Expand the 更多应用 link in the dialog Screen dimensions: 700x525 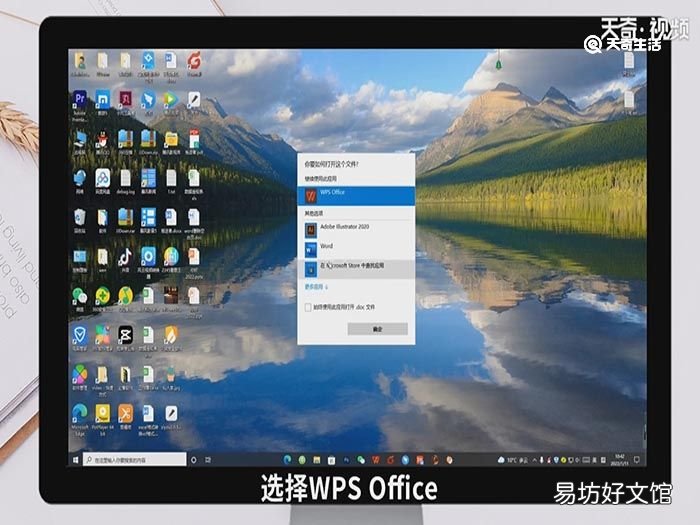click(316, 287)
